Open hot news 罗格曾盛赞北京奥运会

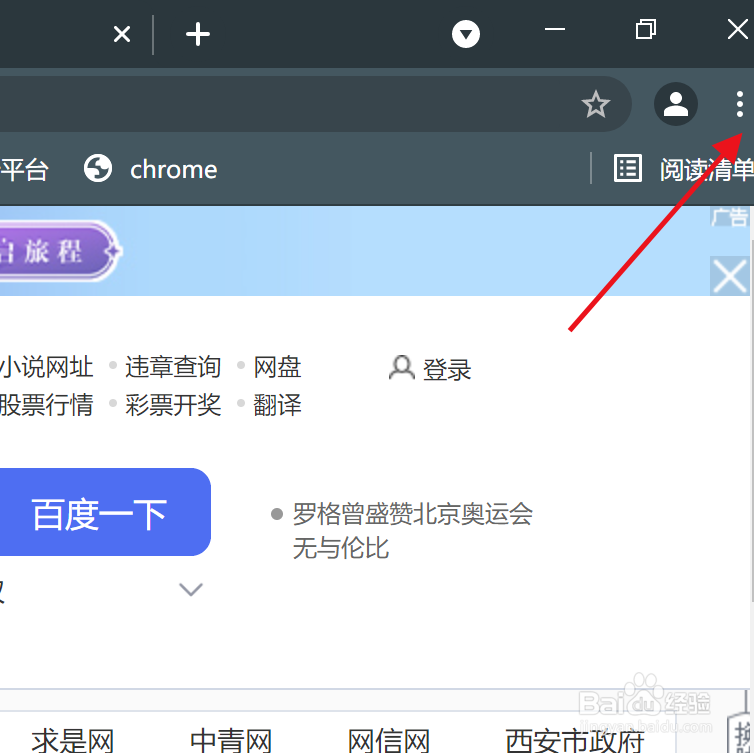(413, 530)
